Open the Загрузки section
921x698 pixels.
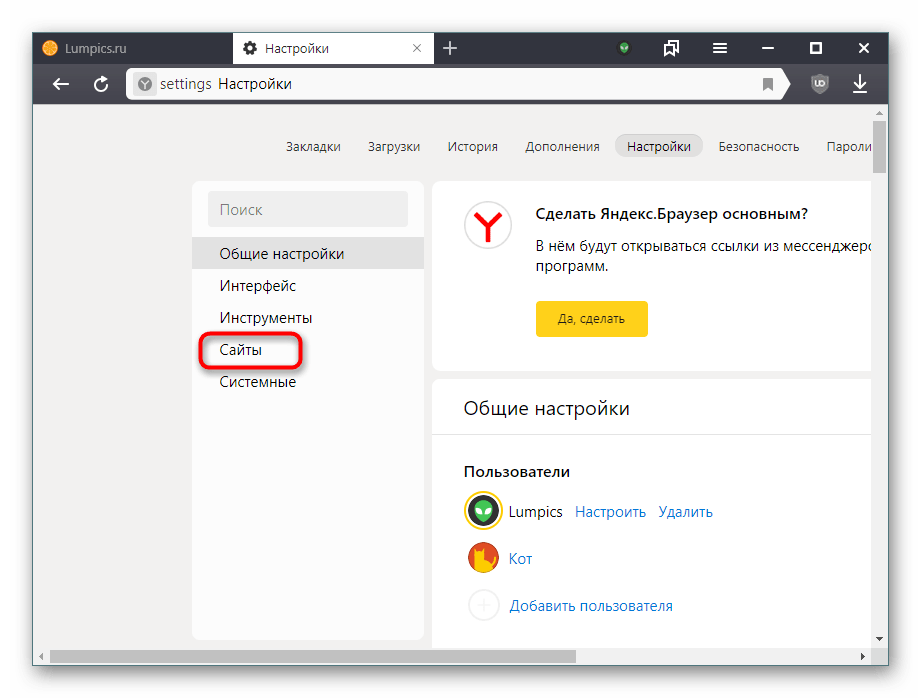coord(394,146)
